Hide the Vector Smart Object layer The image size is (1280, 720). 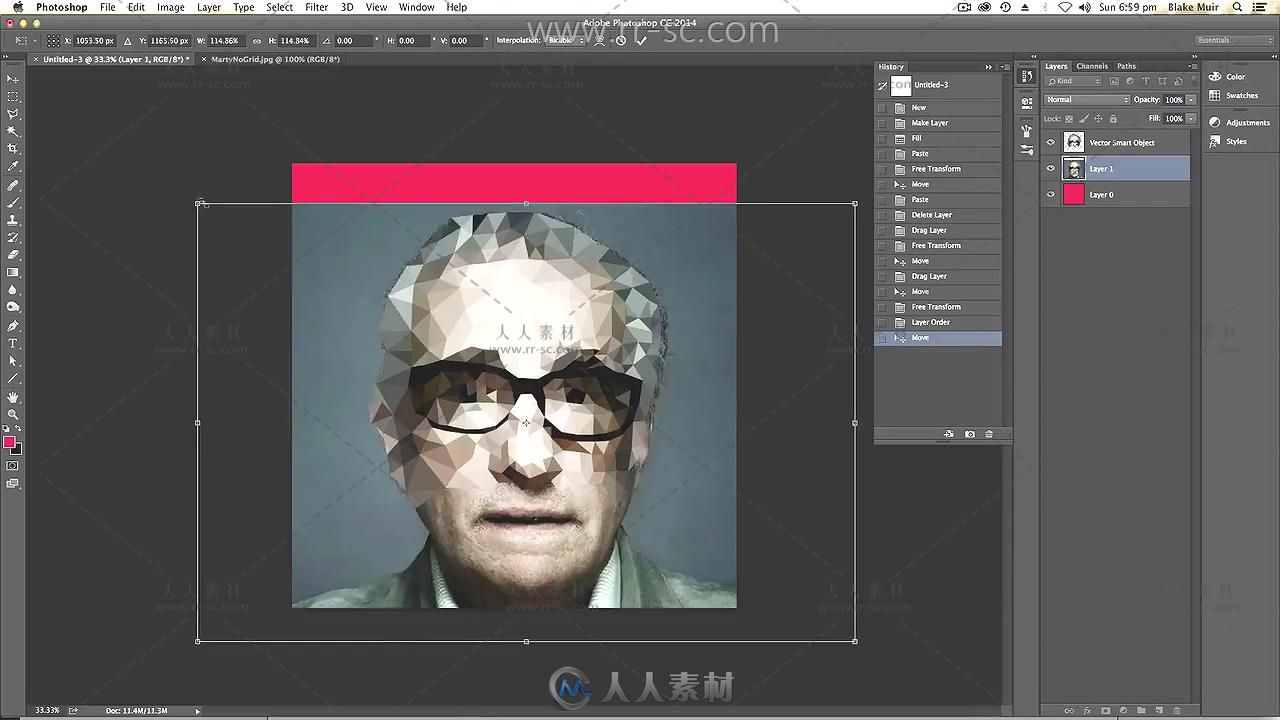click(x=1050, y=142)
